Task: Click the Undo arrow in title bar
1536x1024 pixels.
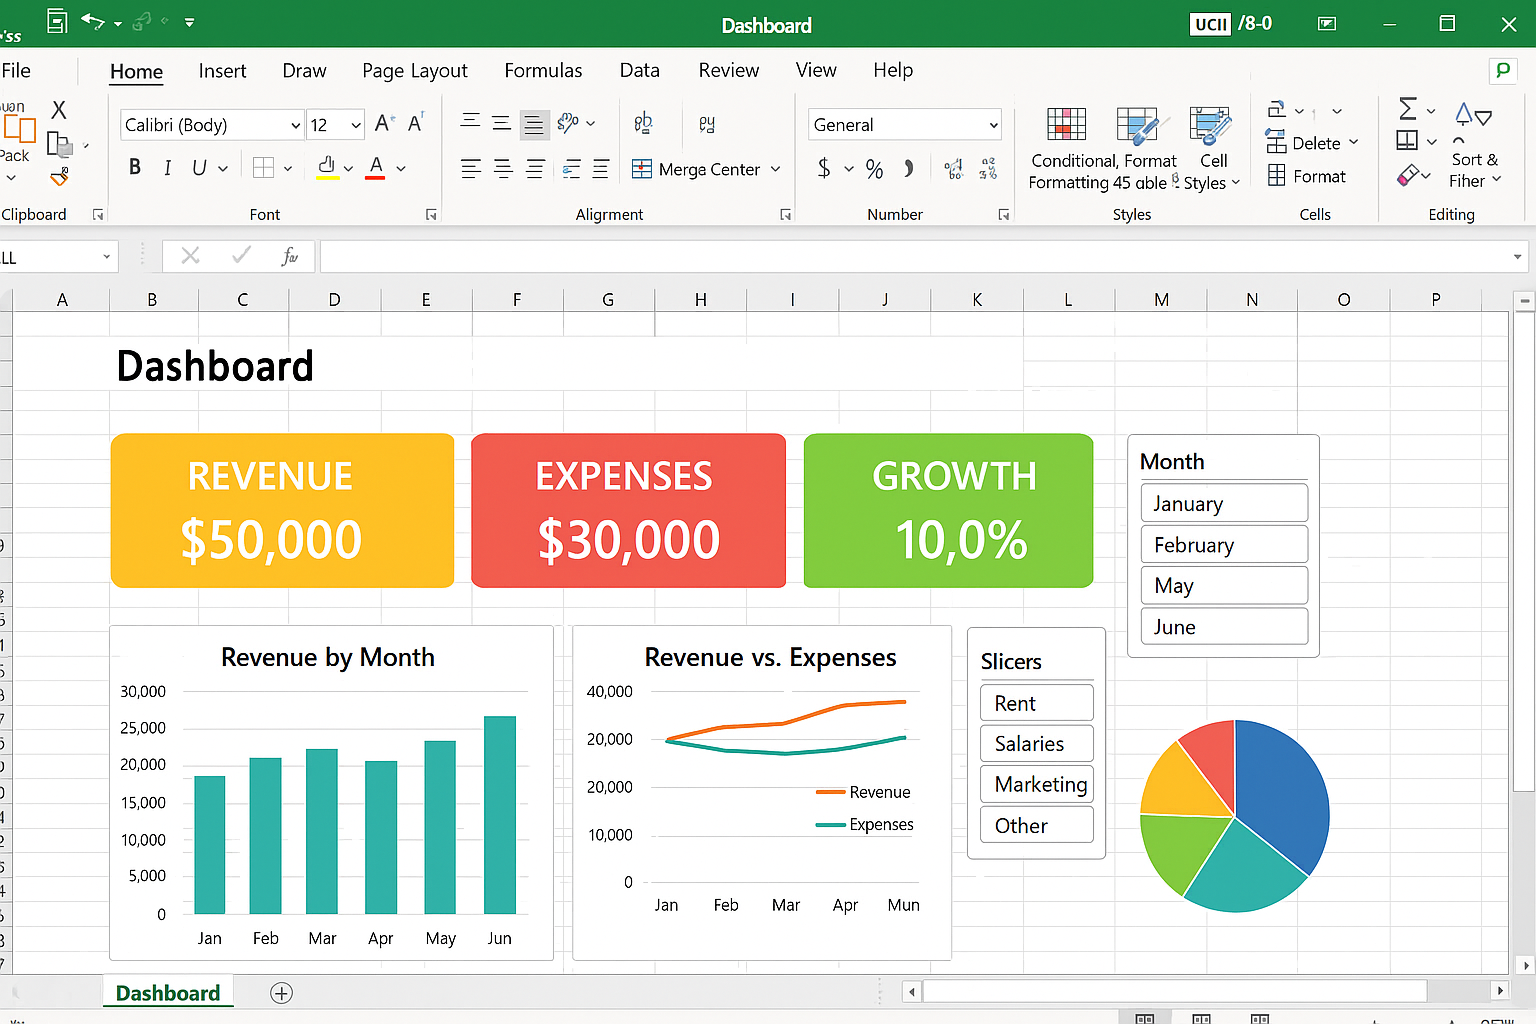Action: tap(92, 21)
